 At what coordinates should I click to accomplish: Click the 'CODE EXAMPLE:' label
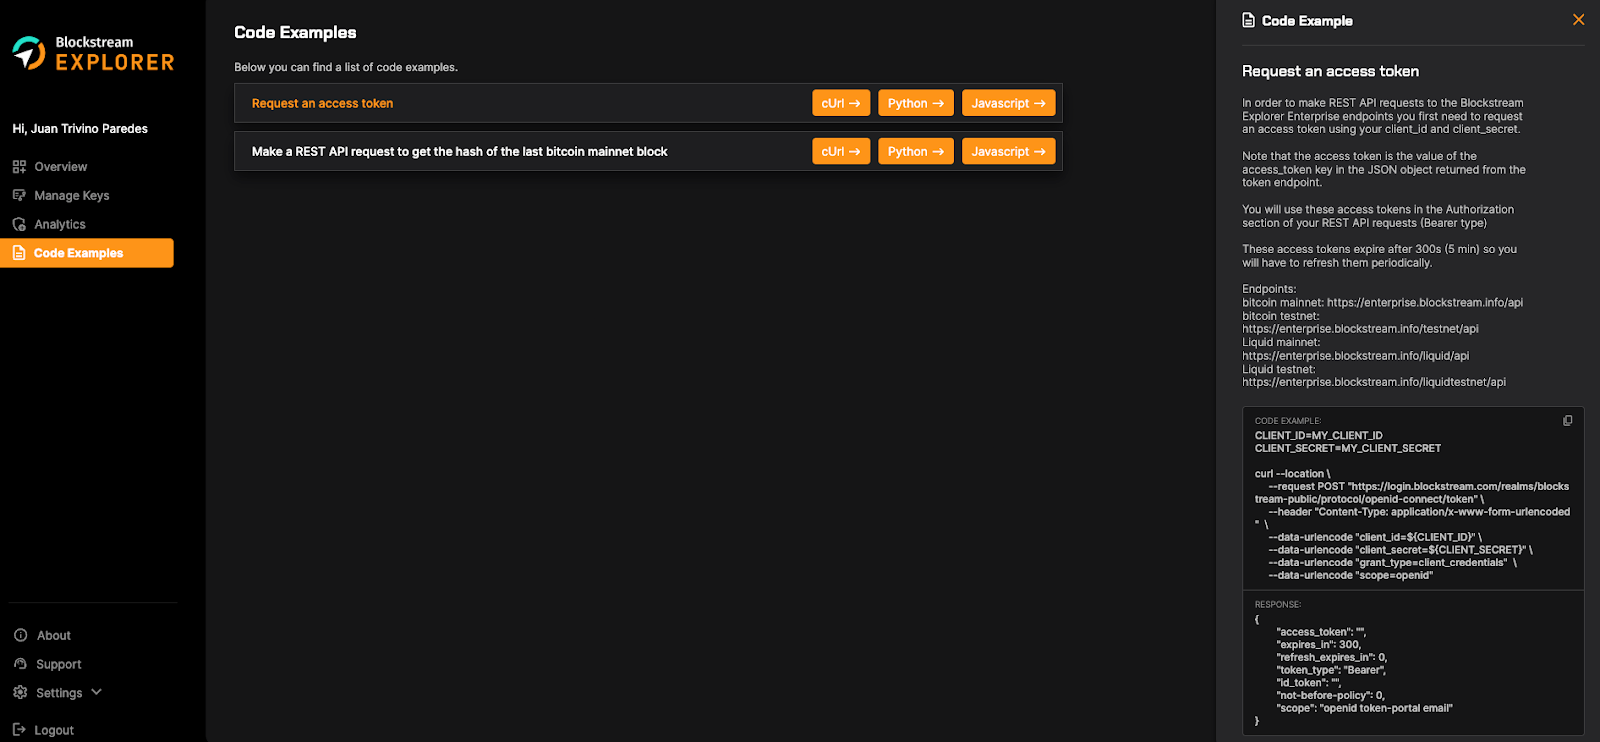pyautogui.click(x=1288, y=421)
